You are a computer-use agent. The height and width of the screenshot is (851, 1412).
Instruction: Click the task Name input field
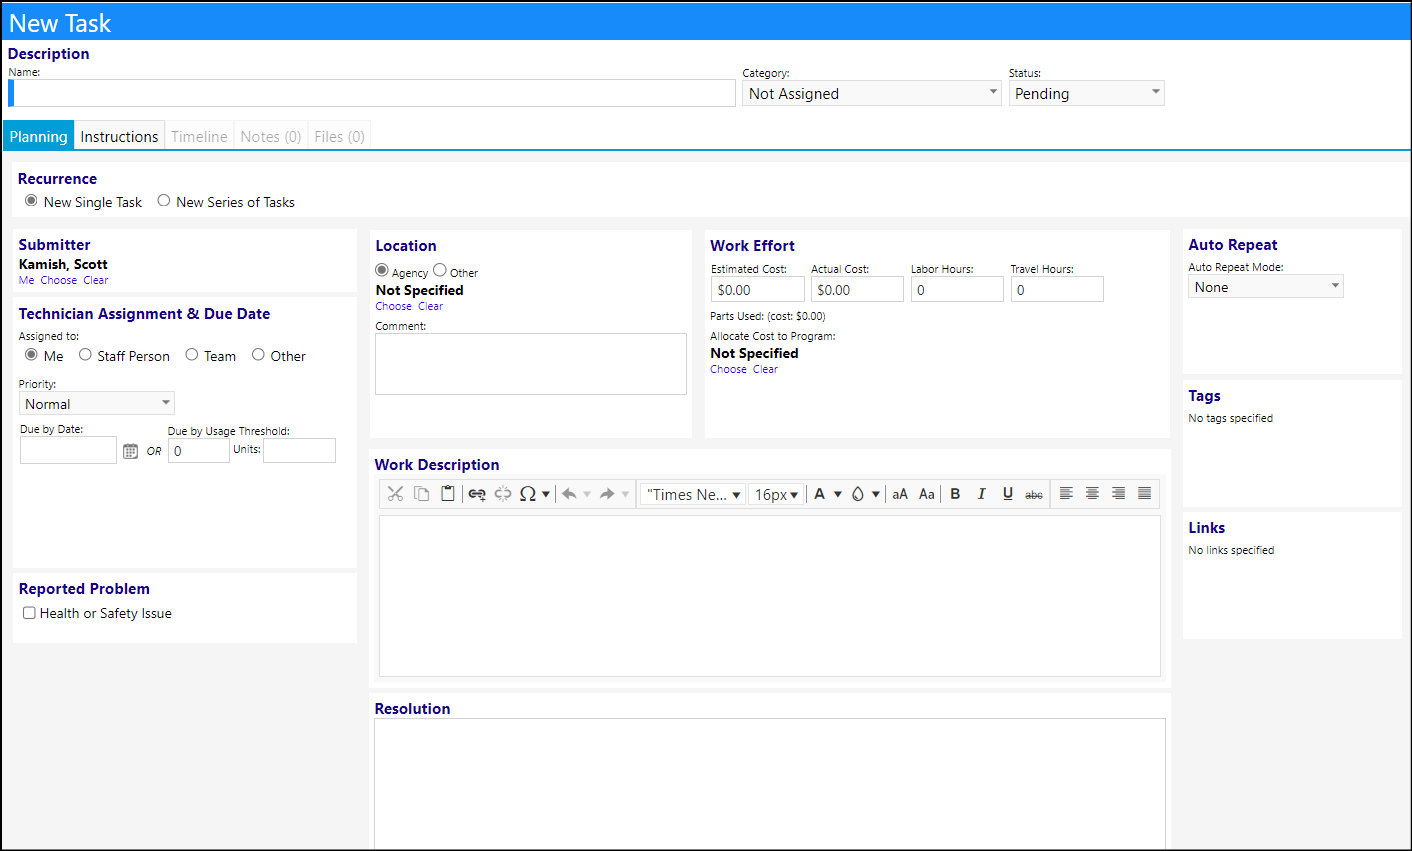point(372,93)
